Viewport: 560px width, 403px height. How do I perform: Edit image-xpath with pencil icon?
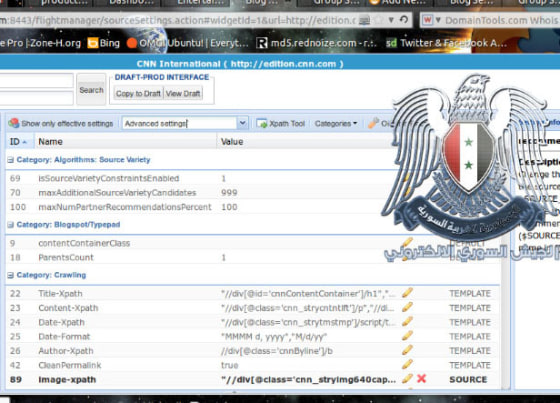point(407,379)
